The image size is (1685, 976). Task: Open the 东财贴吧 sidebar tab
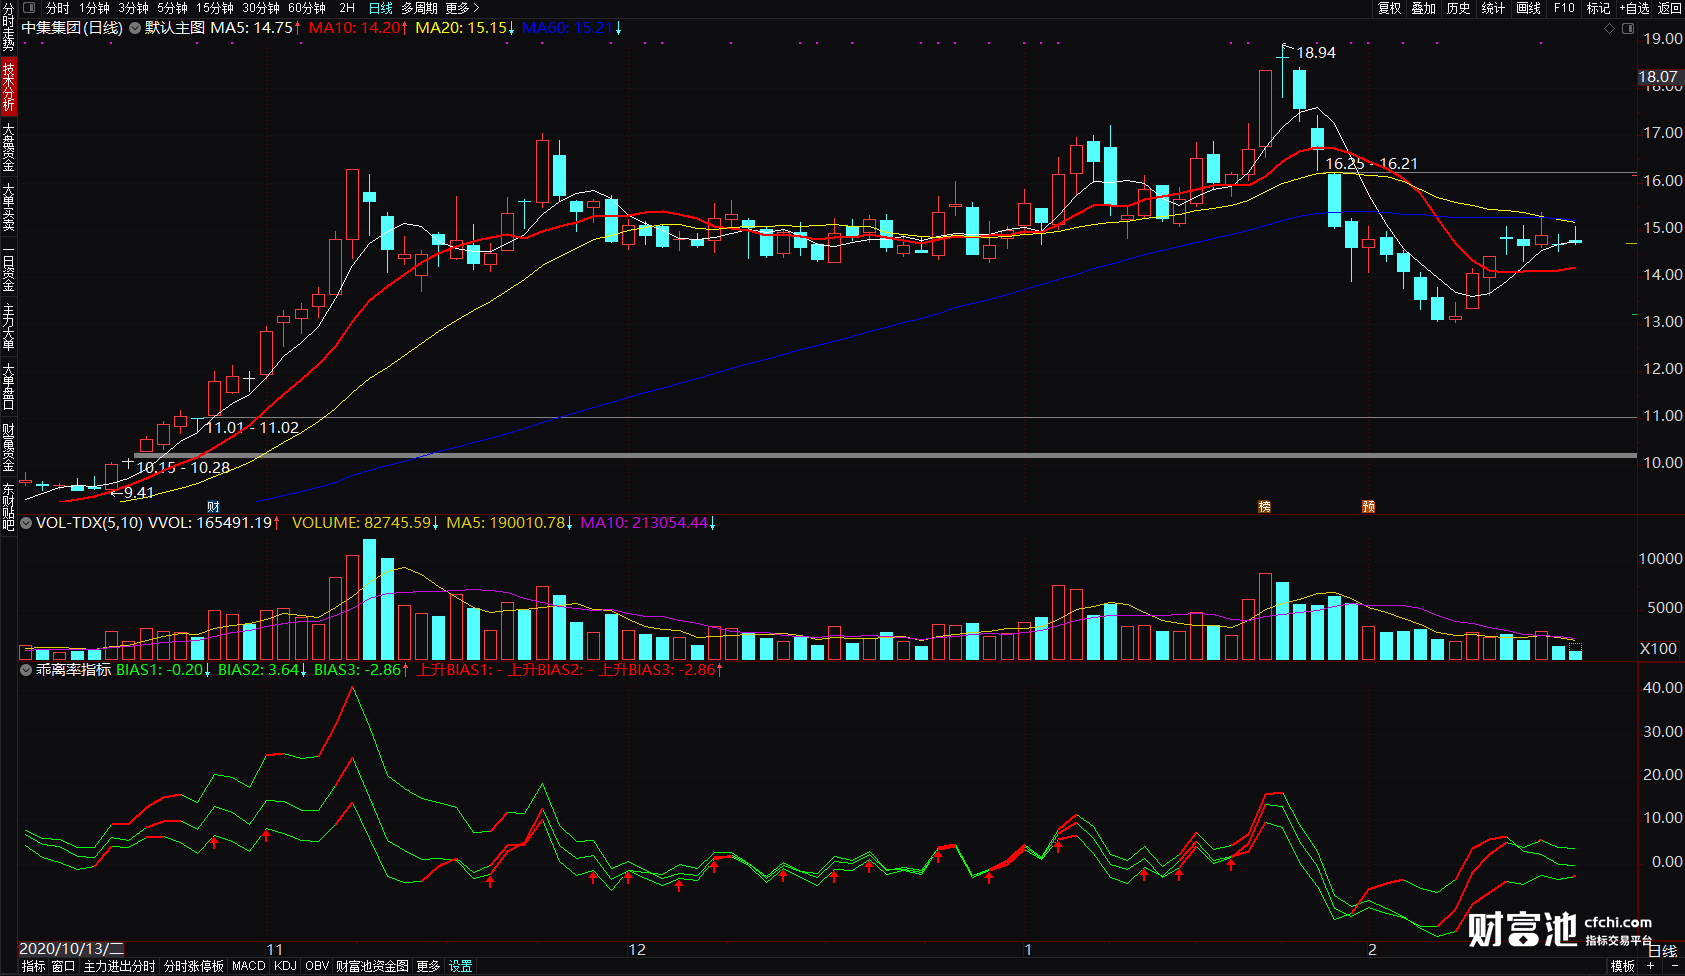click(x=8, y=507)
